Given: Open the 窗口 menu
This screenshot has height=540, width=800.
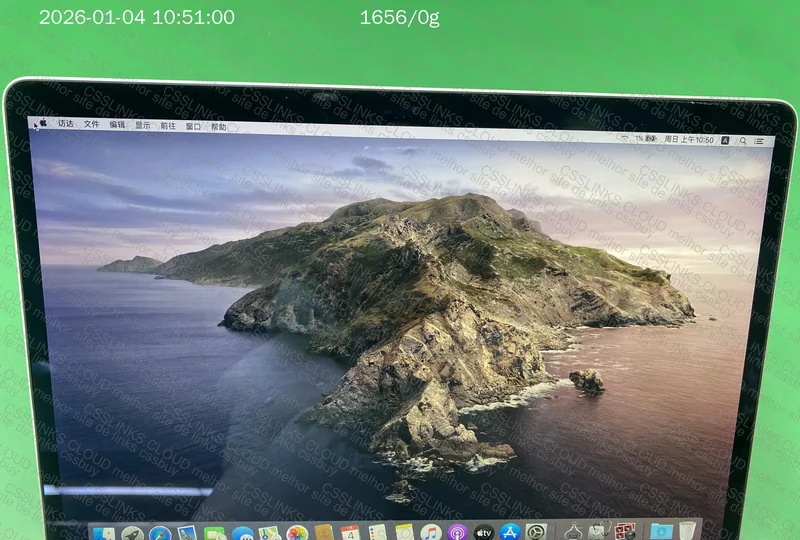Looking at the screenshot, I should [193, 126].
